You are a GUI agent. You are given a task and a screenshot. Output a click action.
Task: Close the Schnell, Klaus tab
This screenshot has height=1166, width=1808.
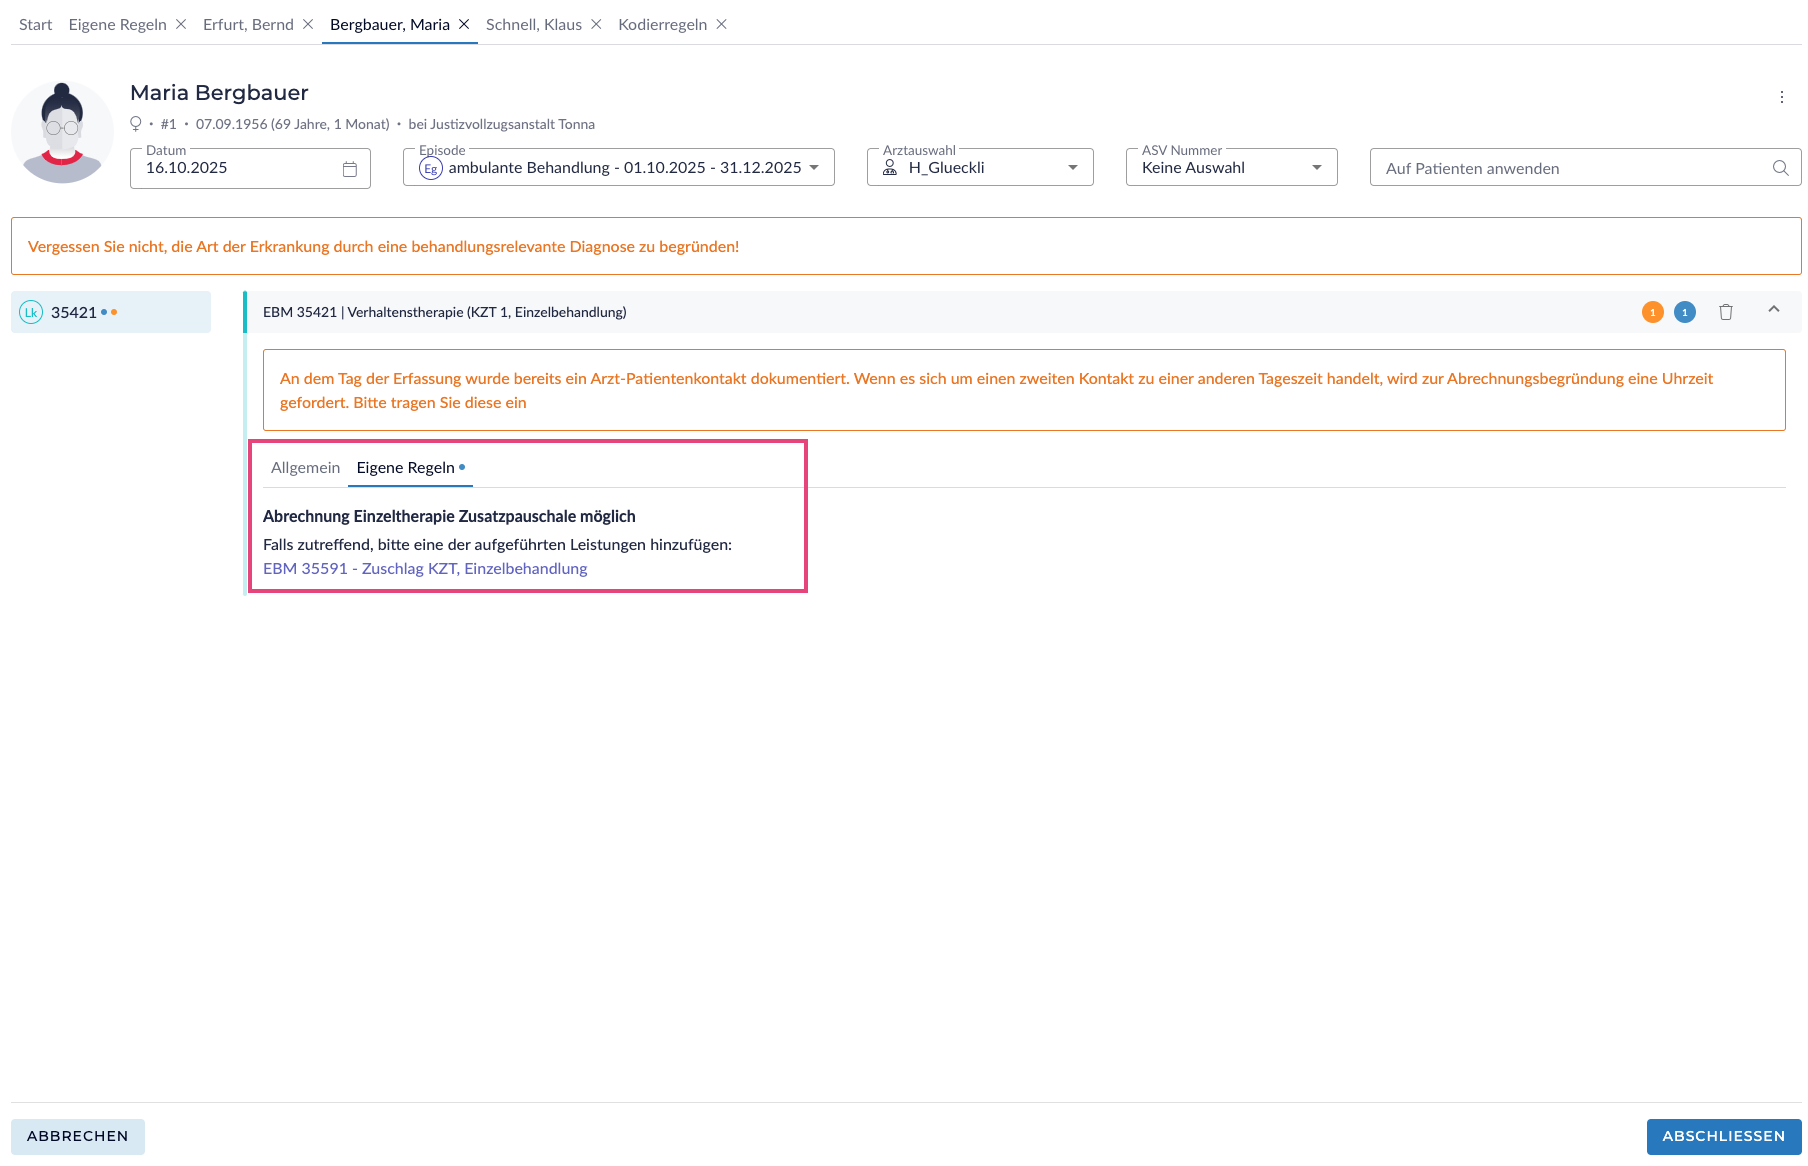click(596, 24)
